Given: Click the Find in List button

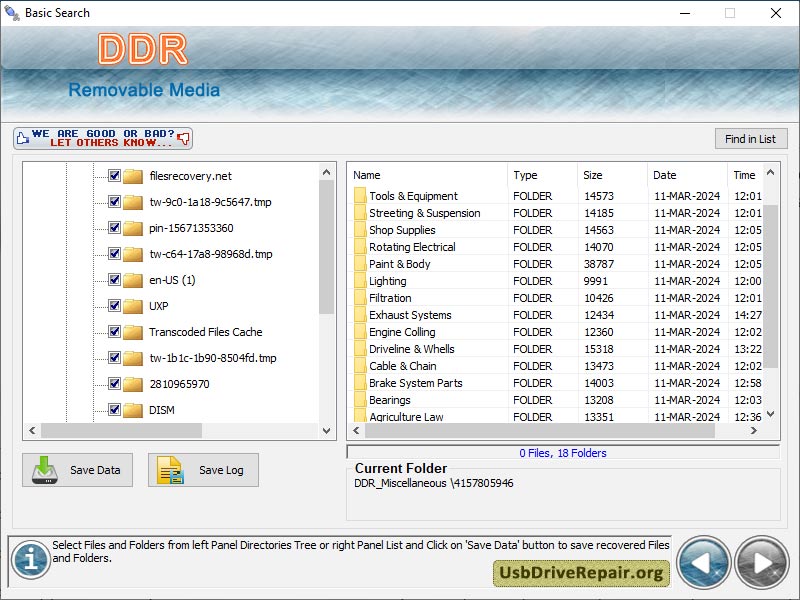Looking at the screenshot, I should coord(751,139).
